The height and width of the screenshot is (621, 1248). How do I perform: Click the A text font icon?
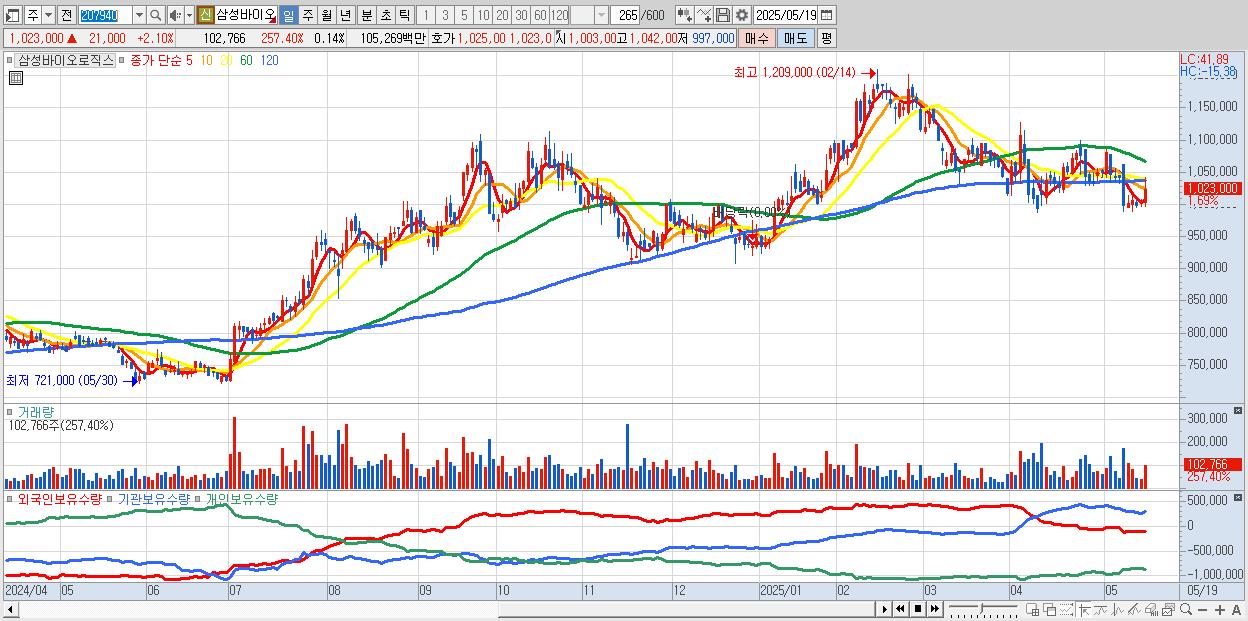[1236, 609]
